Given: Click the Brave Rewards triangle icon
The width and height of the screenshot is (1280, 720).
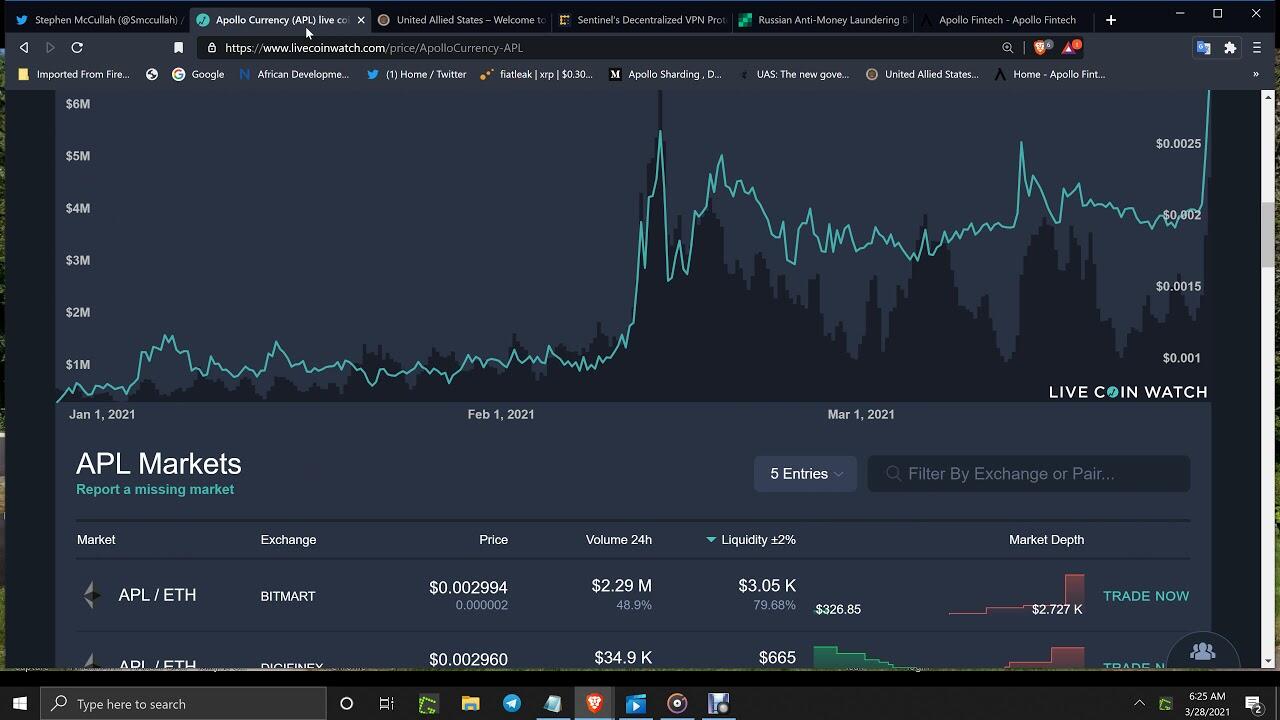Looking at the screenshot, I should tap(1069, 47).
